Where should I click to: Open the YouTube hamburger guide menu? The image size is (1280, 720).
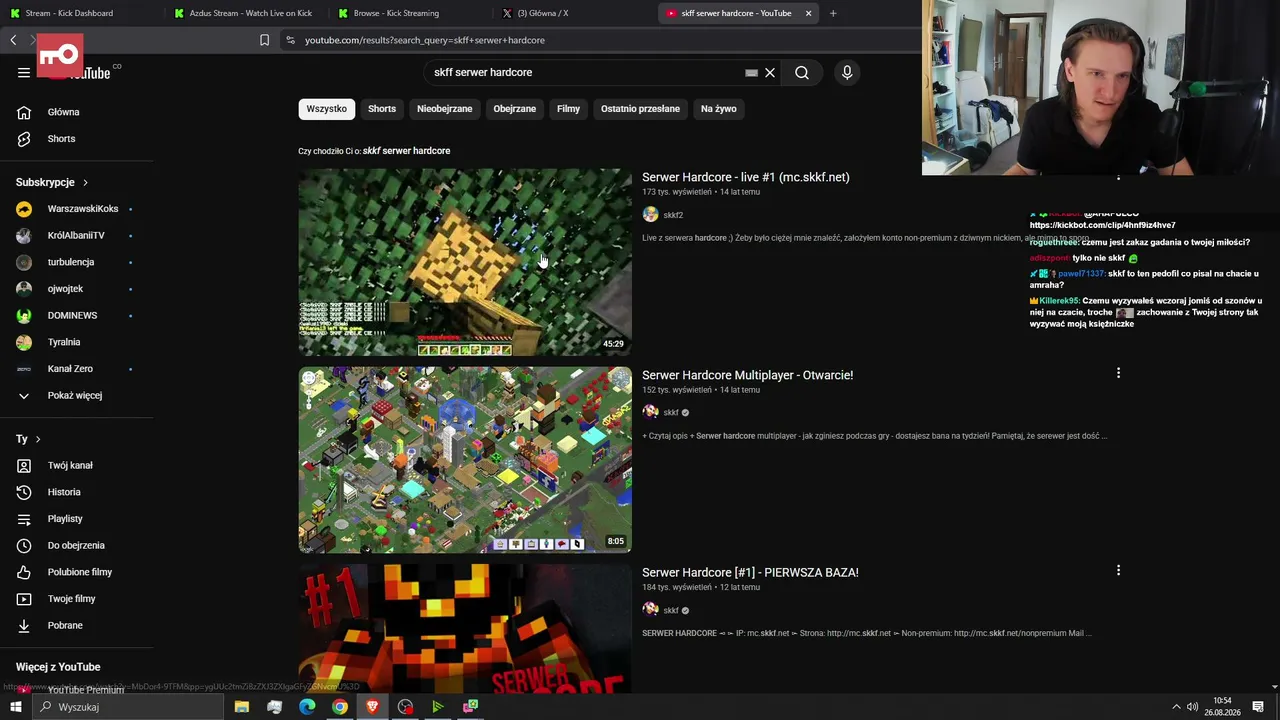click(24, 72)
